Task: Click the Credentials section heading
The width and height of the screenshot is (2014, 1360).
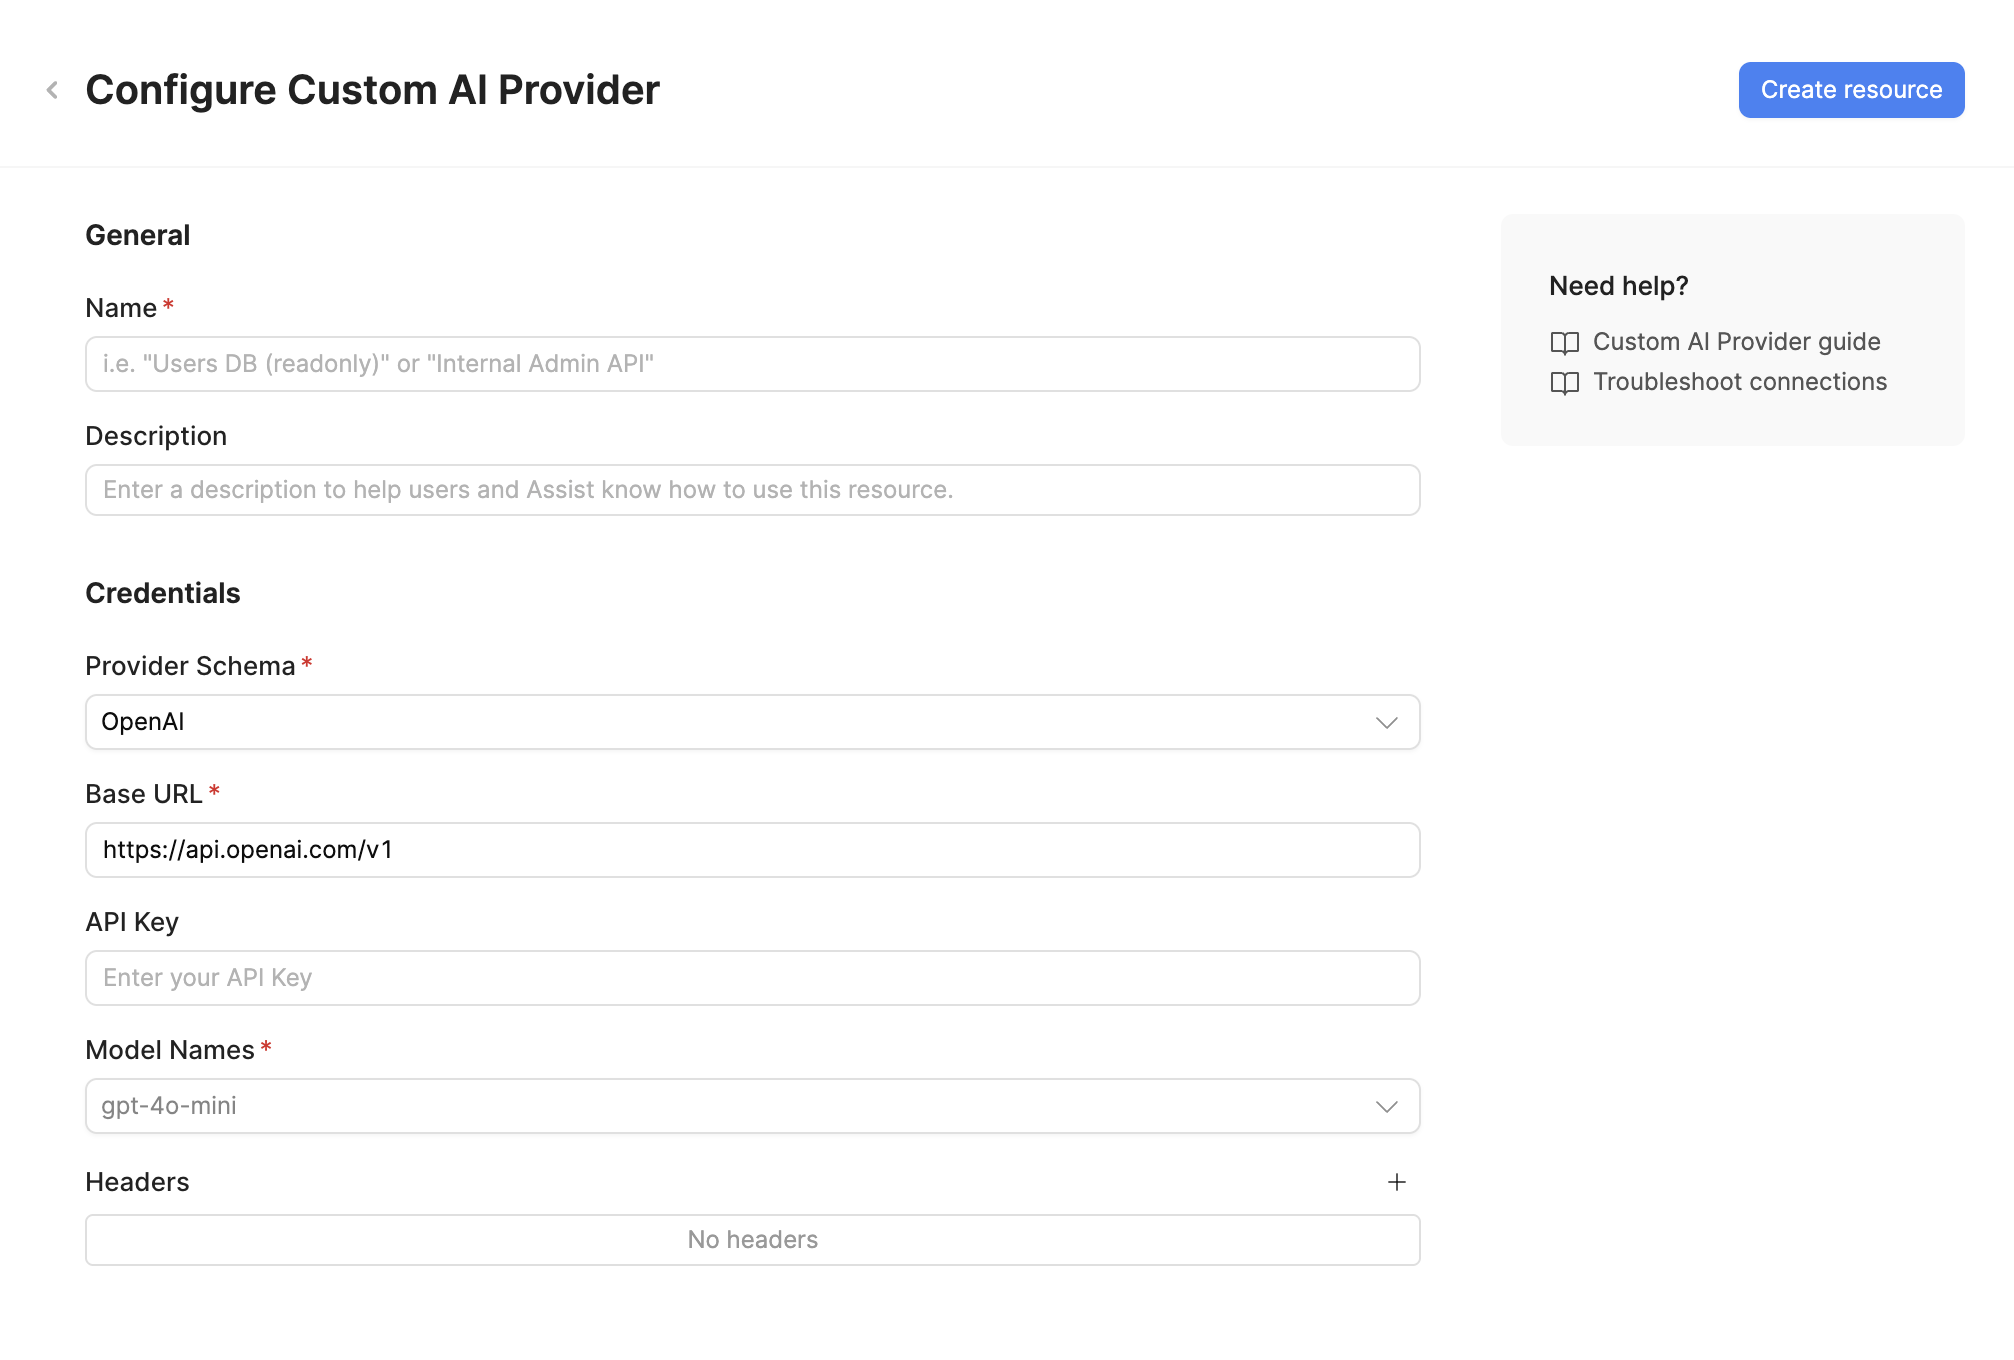Action: point(162,592)
